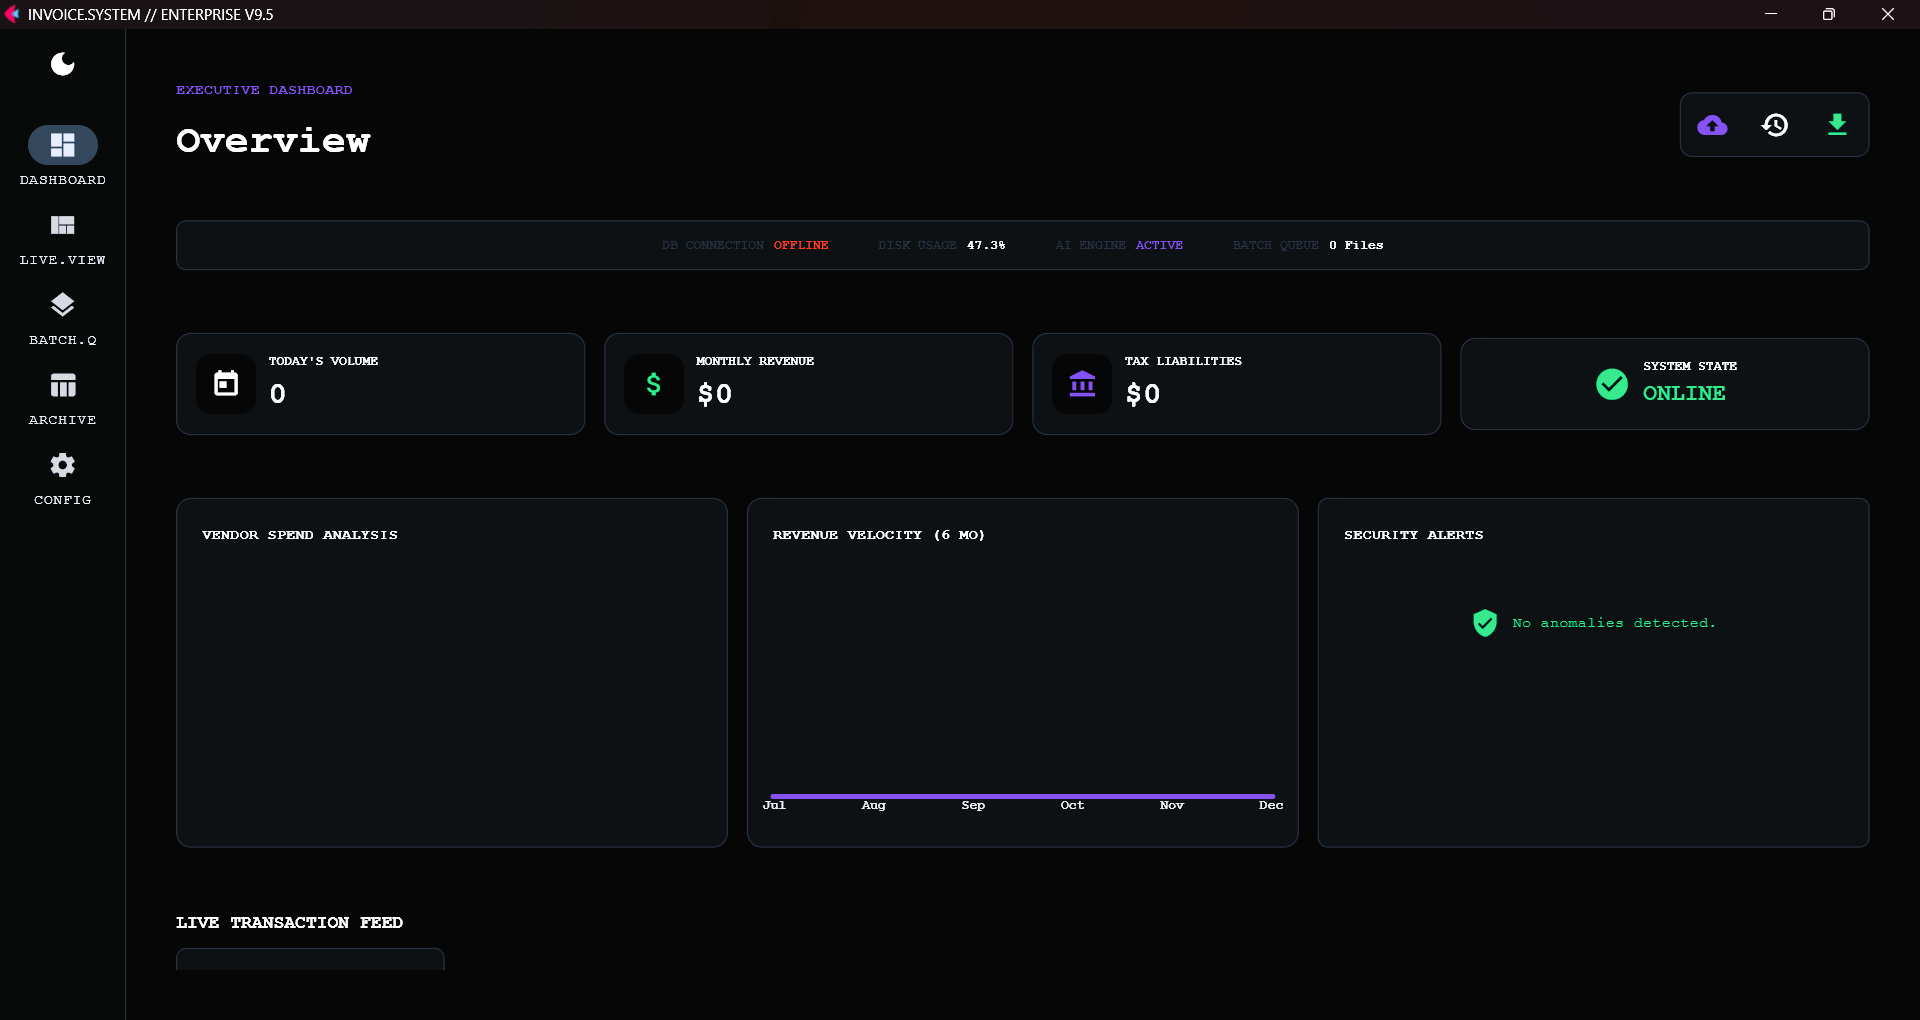This screenshot has height=1020, width=1920.
Task: Open the Archive section
Action: point(62,398)
